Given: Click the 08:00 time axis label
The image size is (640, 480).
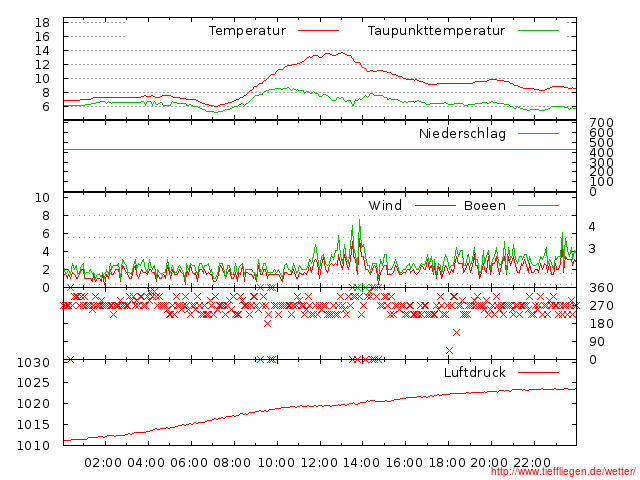Looking at the screenshot, I should (x=232, y=463).
